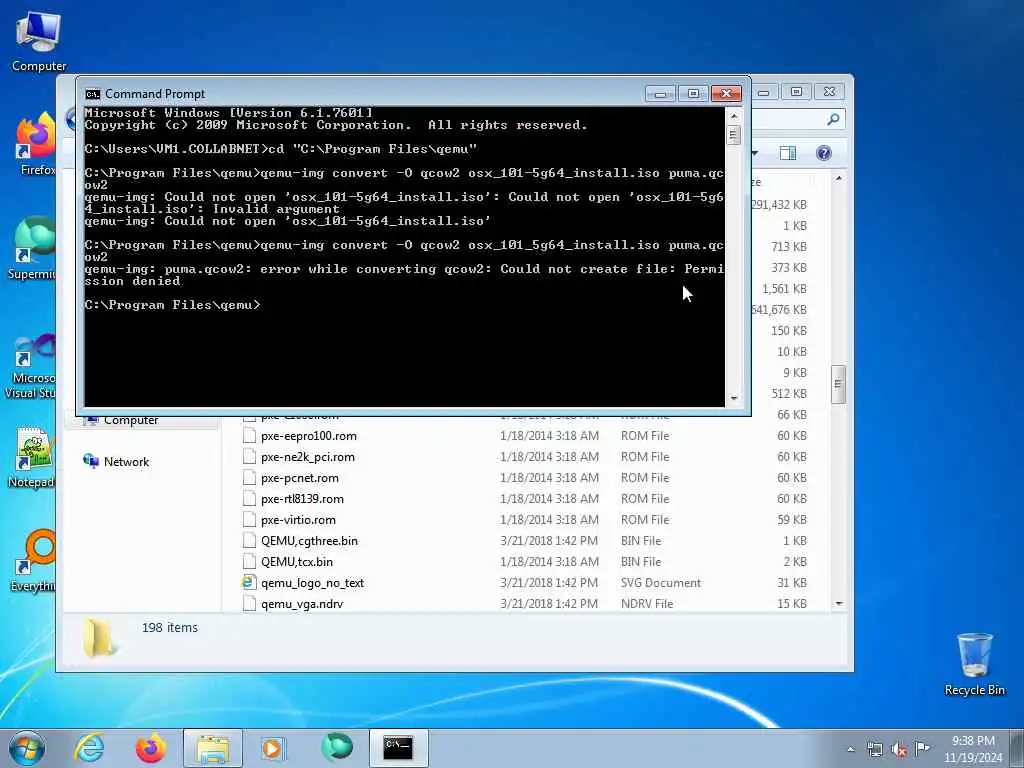
Task: Maximize the Explorer window behind
Action: tap(796, 92)
